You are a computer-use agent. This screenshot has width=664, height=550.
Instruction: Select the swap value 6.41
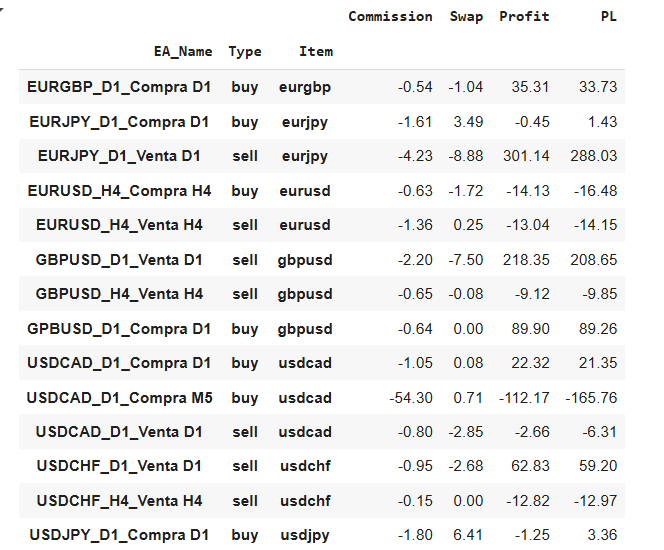coord(468,535)
